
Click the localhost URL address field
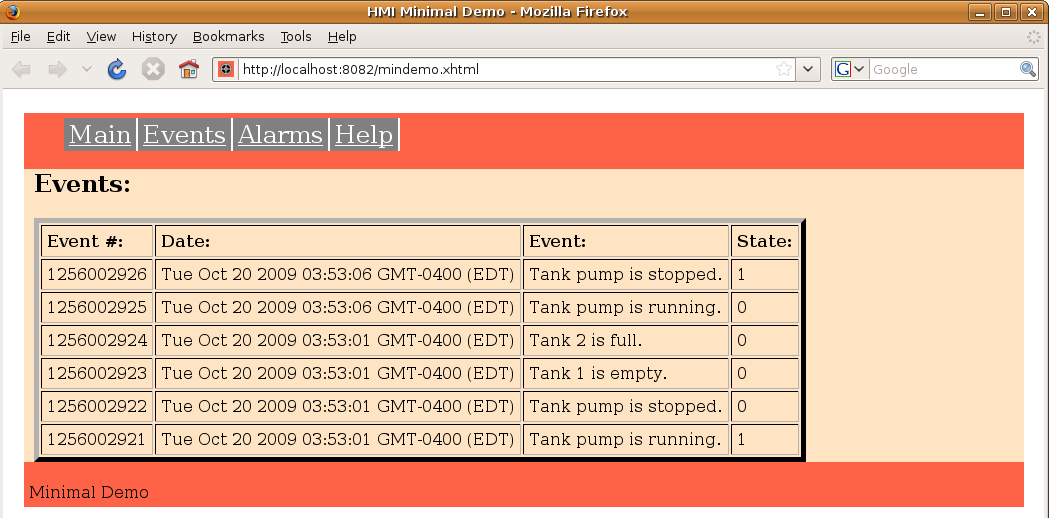point(500,69)
